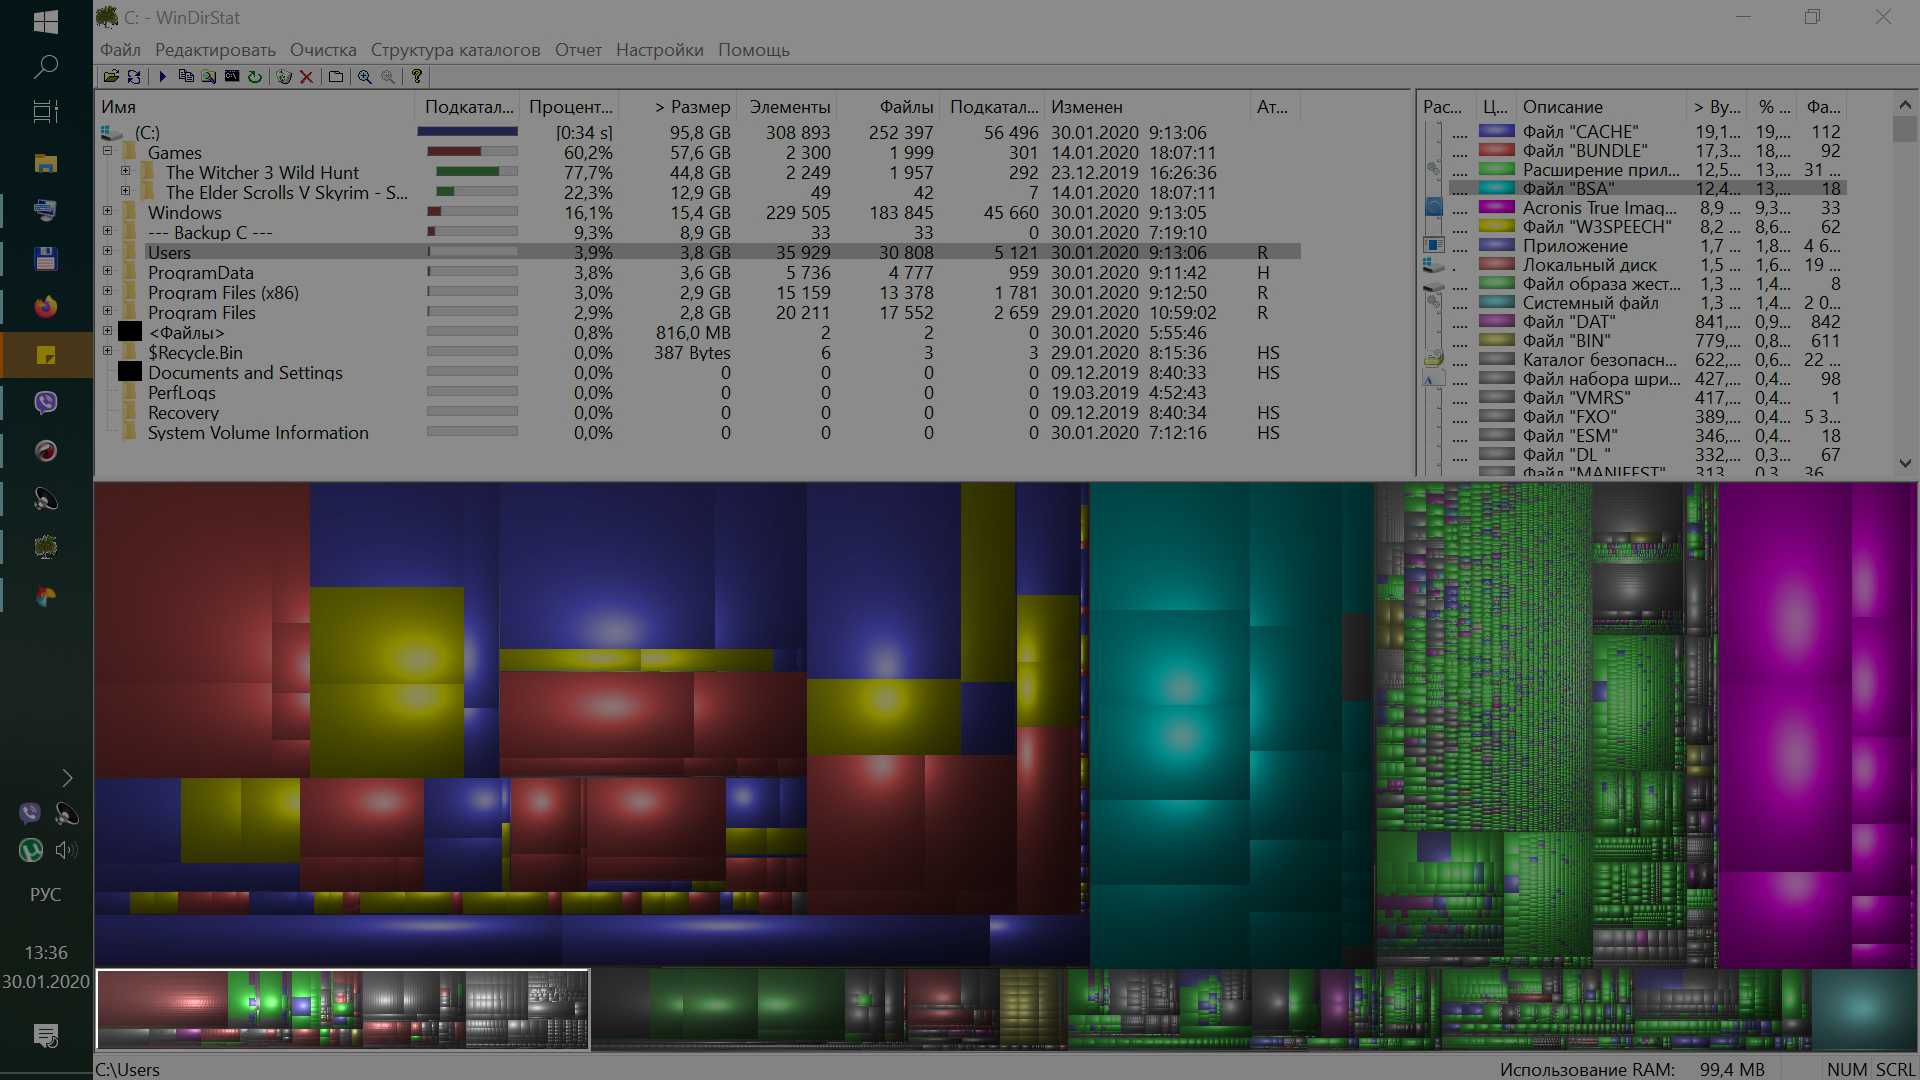Click the red X delete icon
The height and width of the screenshot is (1080, 1920).
pos(307,76)
